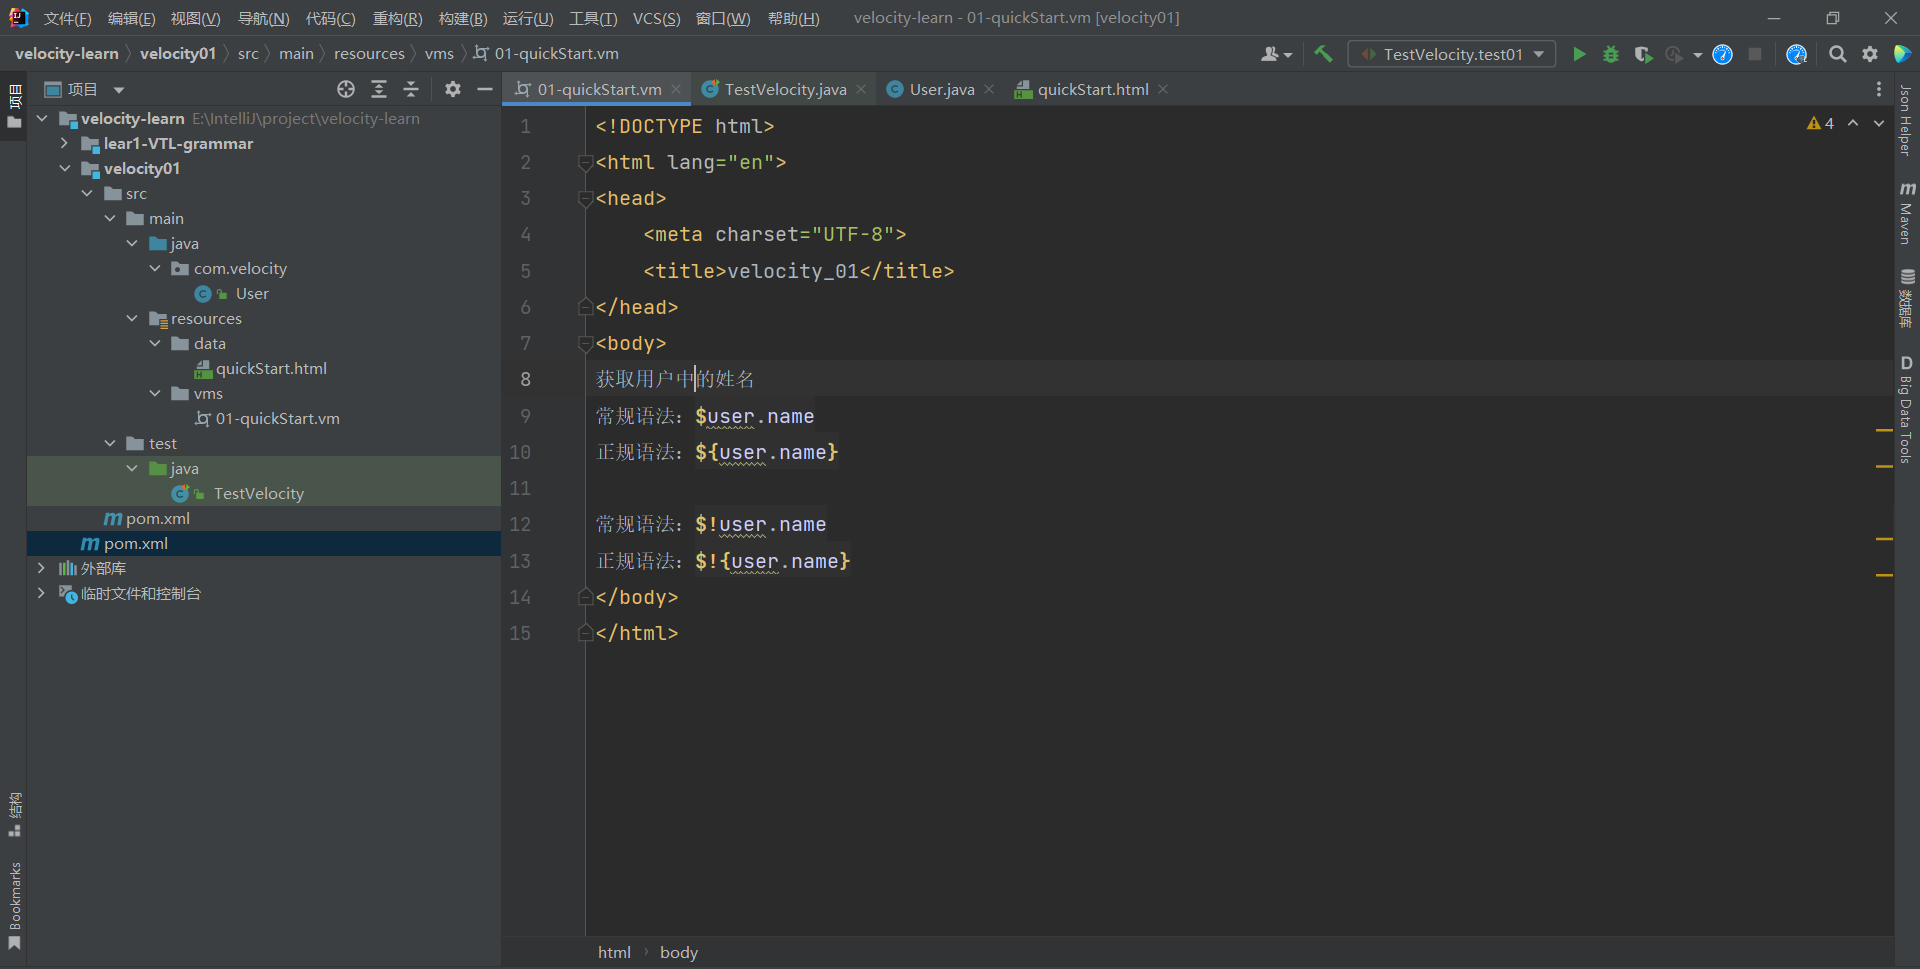Open Bookmarks tool window

pyautogui.click(x=14, y=906)
